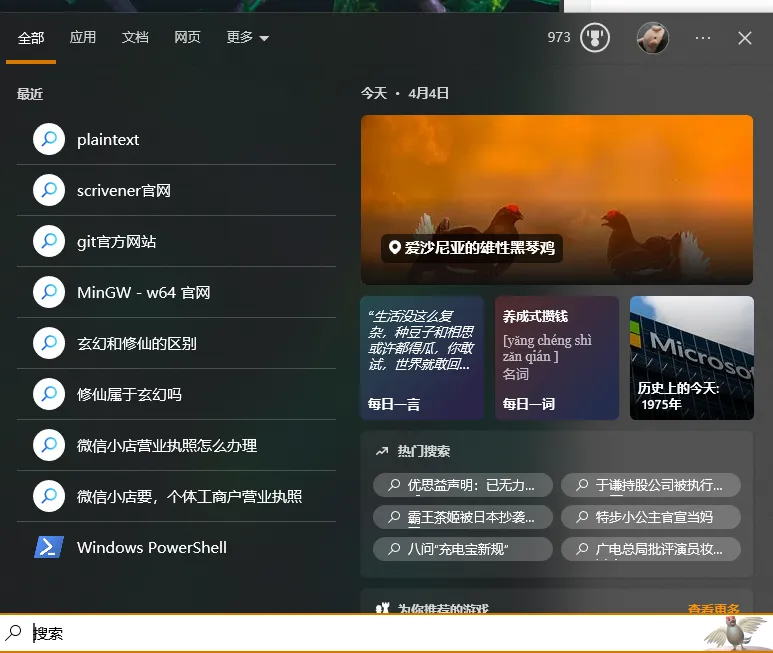Click the Windows PowerShell icon
This screenshot has height=653, width=773.
tap(49, 547)
